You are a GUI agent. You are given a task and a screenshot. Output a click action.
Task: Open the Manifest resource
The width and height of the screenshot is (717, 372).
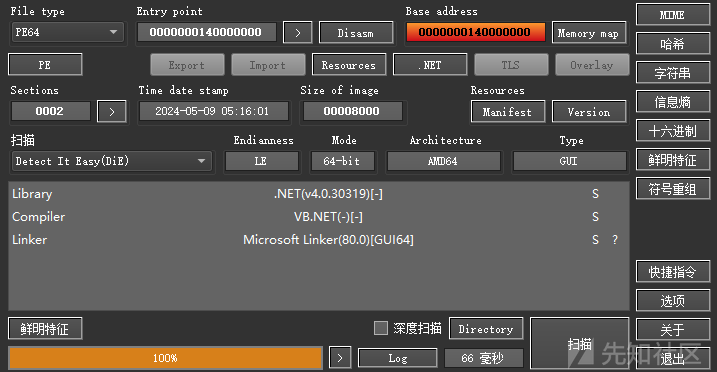point(508,112)
